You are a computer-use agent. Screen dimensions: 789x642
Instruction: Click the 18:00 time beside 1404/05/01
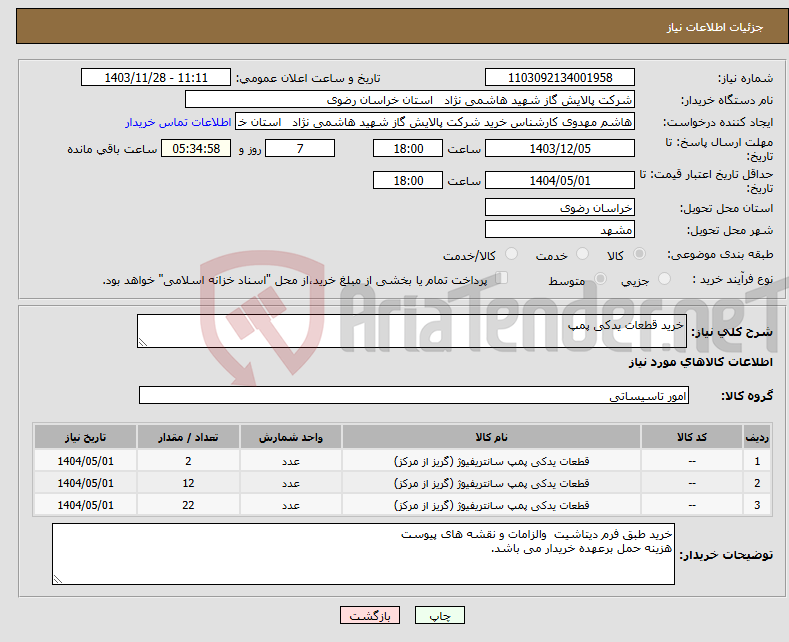[x=408, y=180]
